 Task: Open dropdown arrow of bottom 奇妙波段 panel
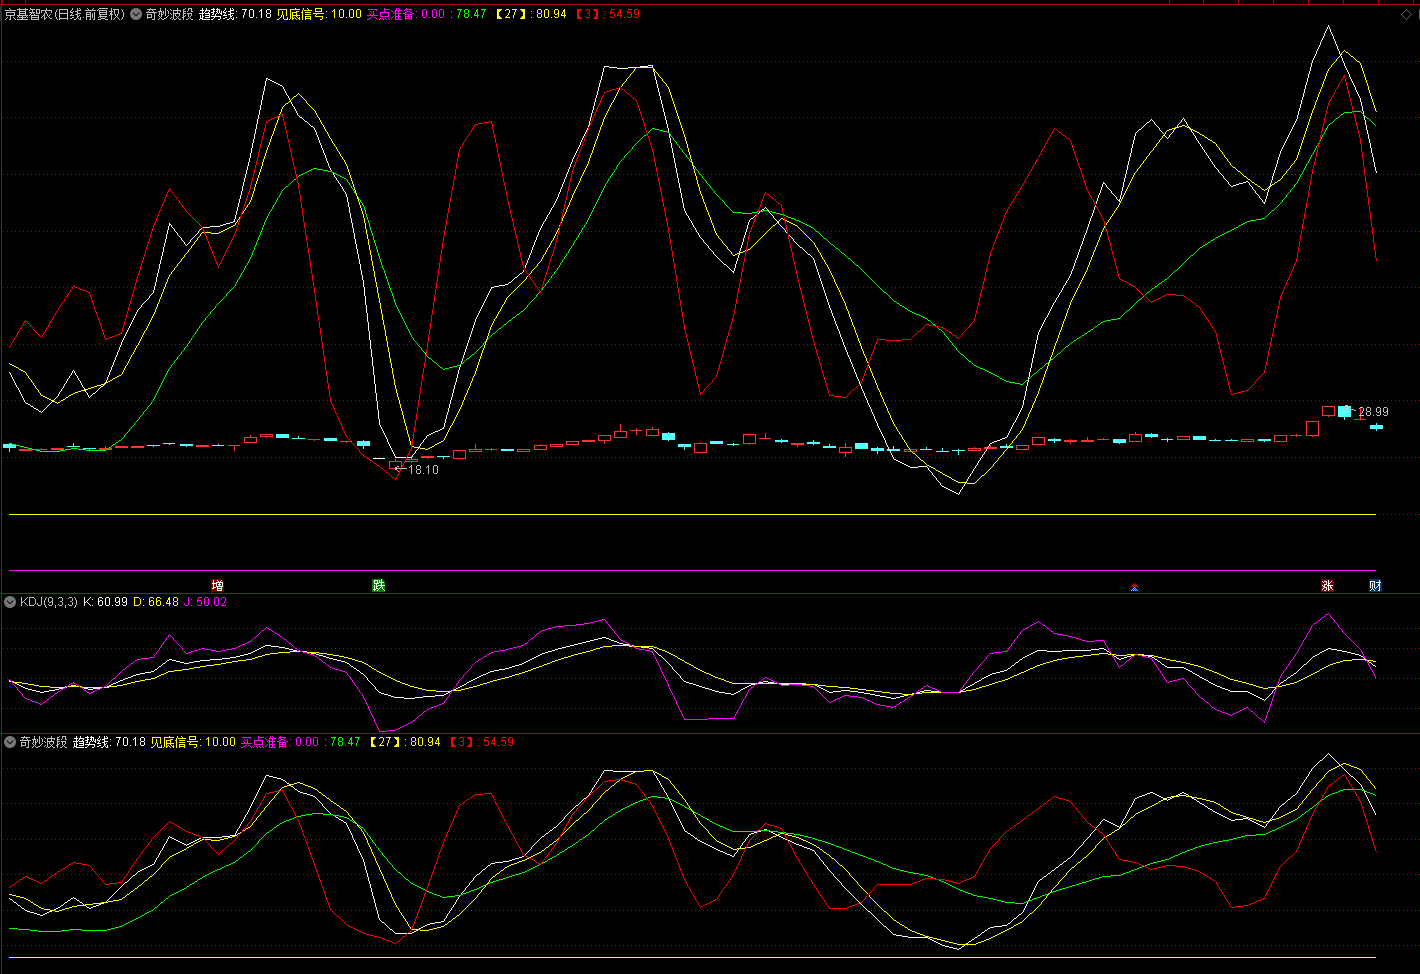click(x=10, y=742)
